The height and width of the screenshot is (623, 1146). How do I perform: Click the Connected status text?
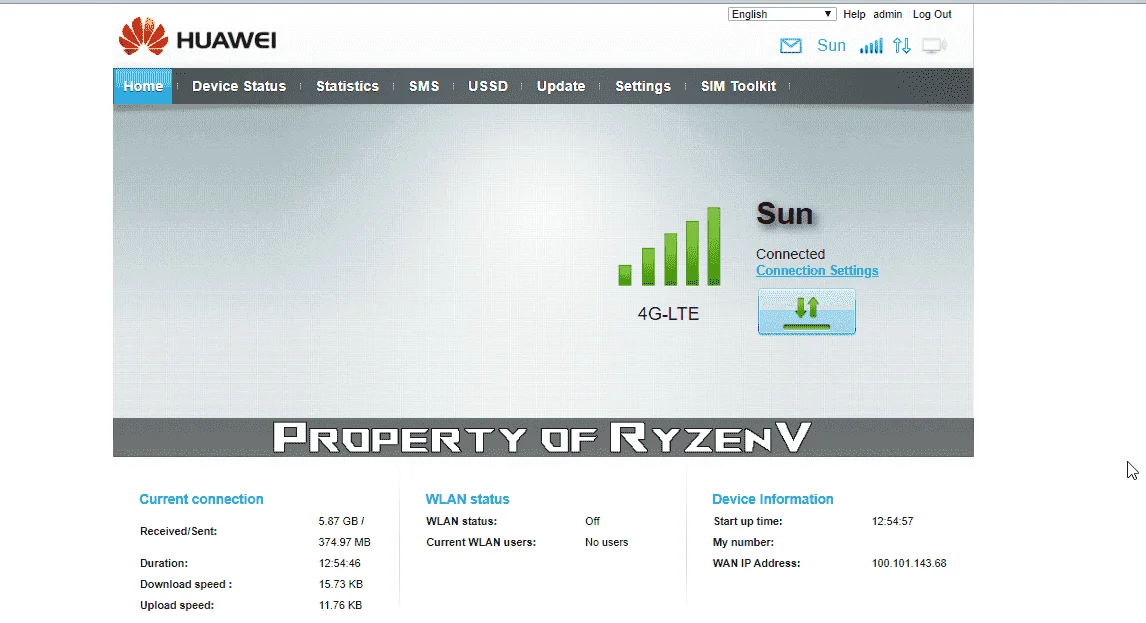pos(790,254)
